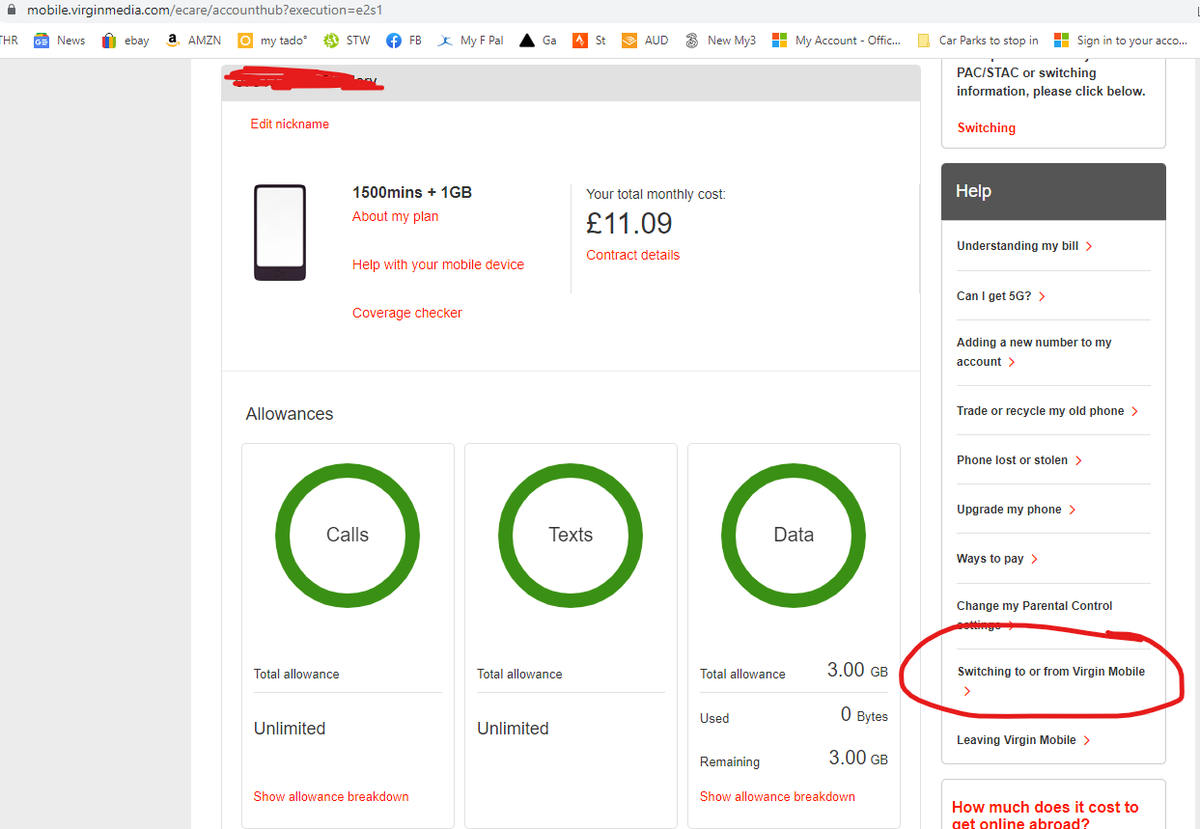The image size is (1200, 829).
Task: Click Unlimited under Texts total allowance
Action: [512, 728]
